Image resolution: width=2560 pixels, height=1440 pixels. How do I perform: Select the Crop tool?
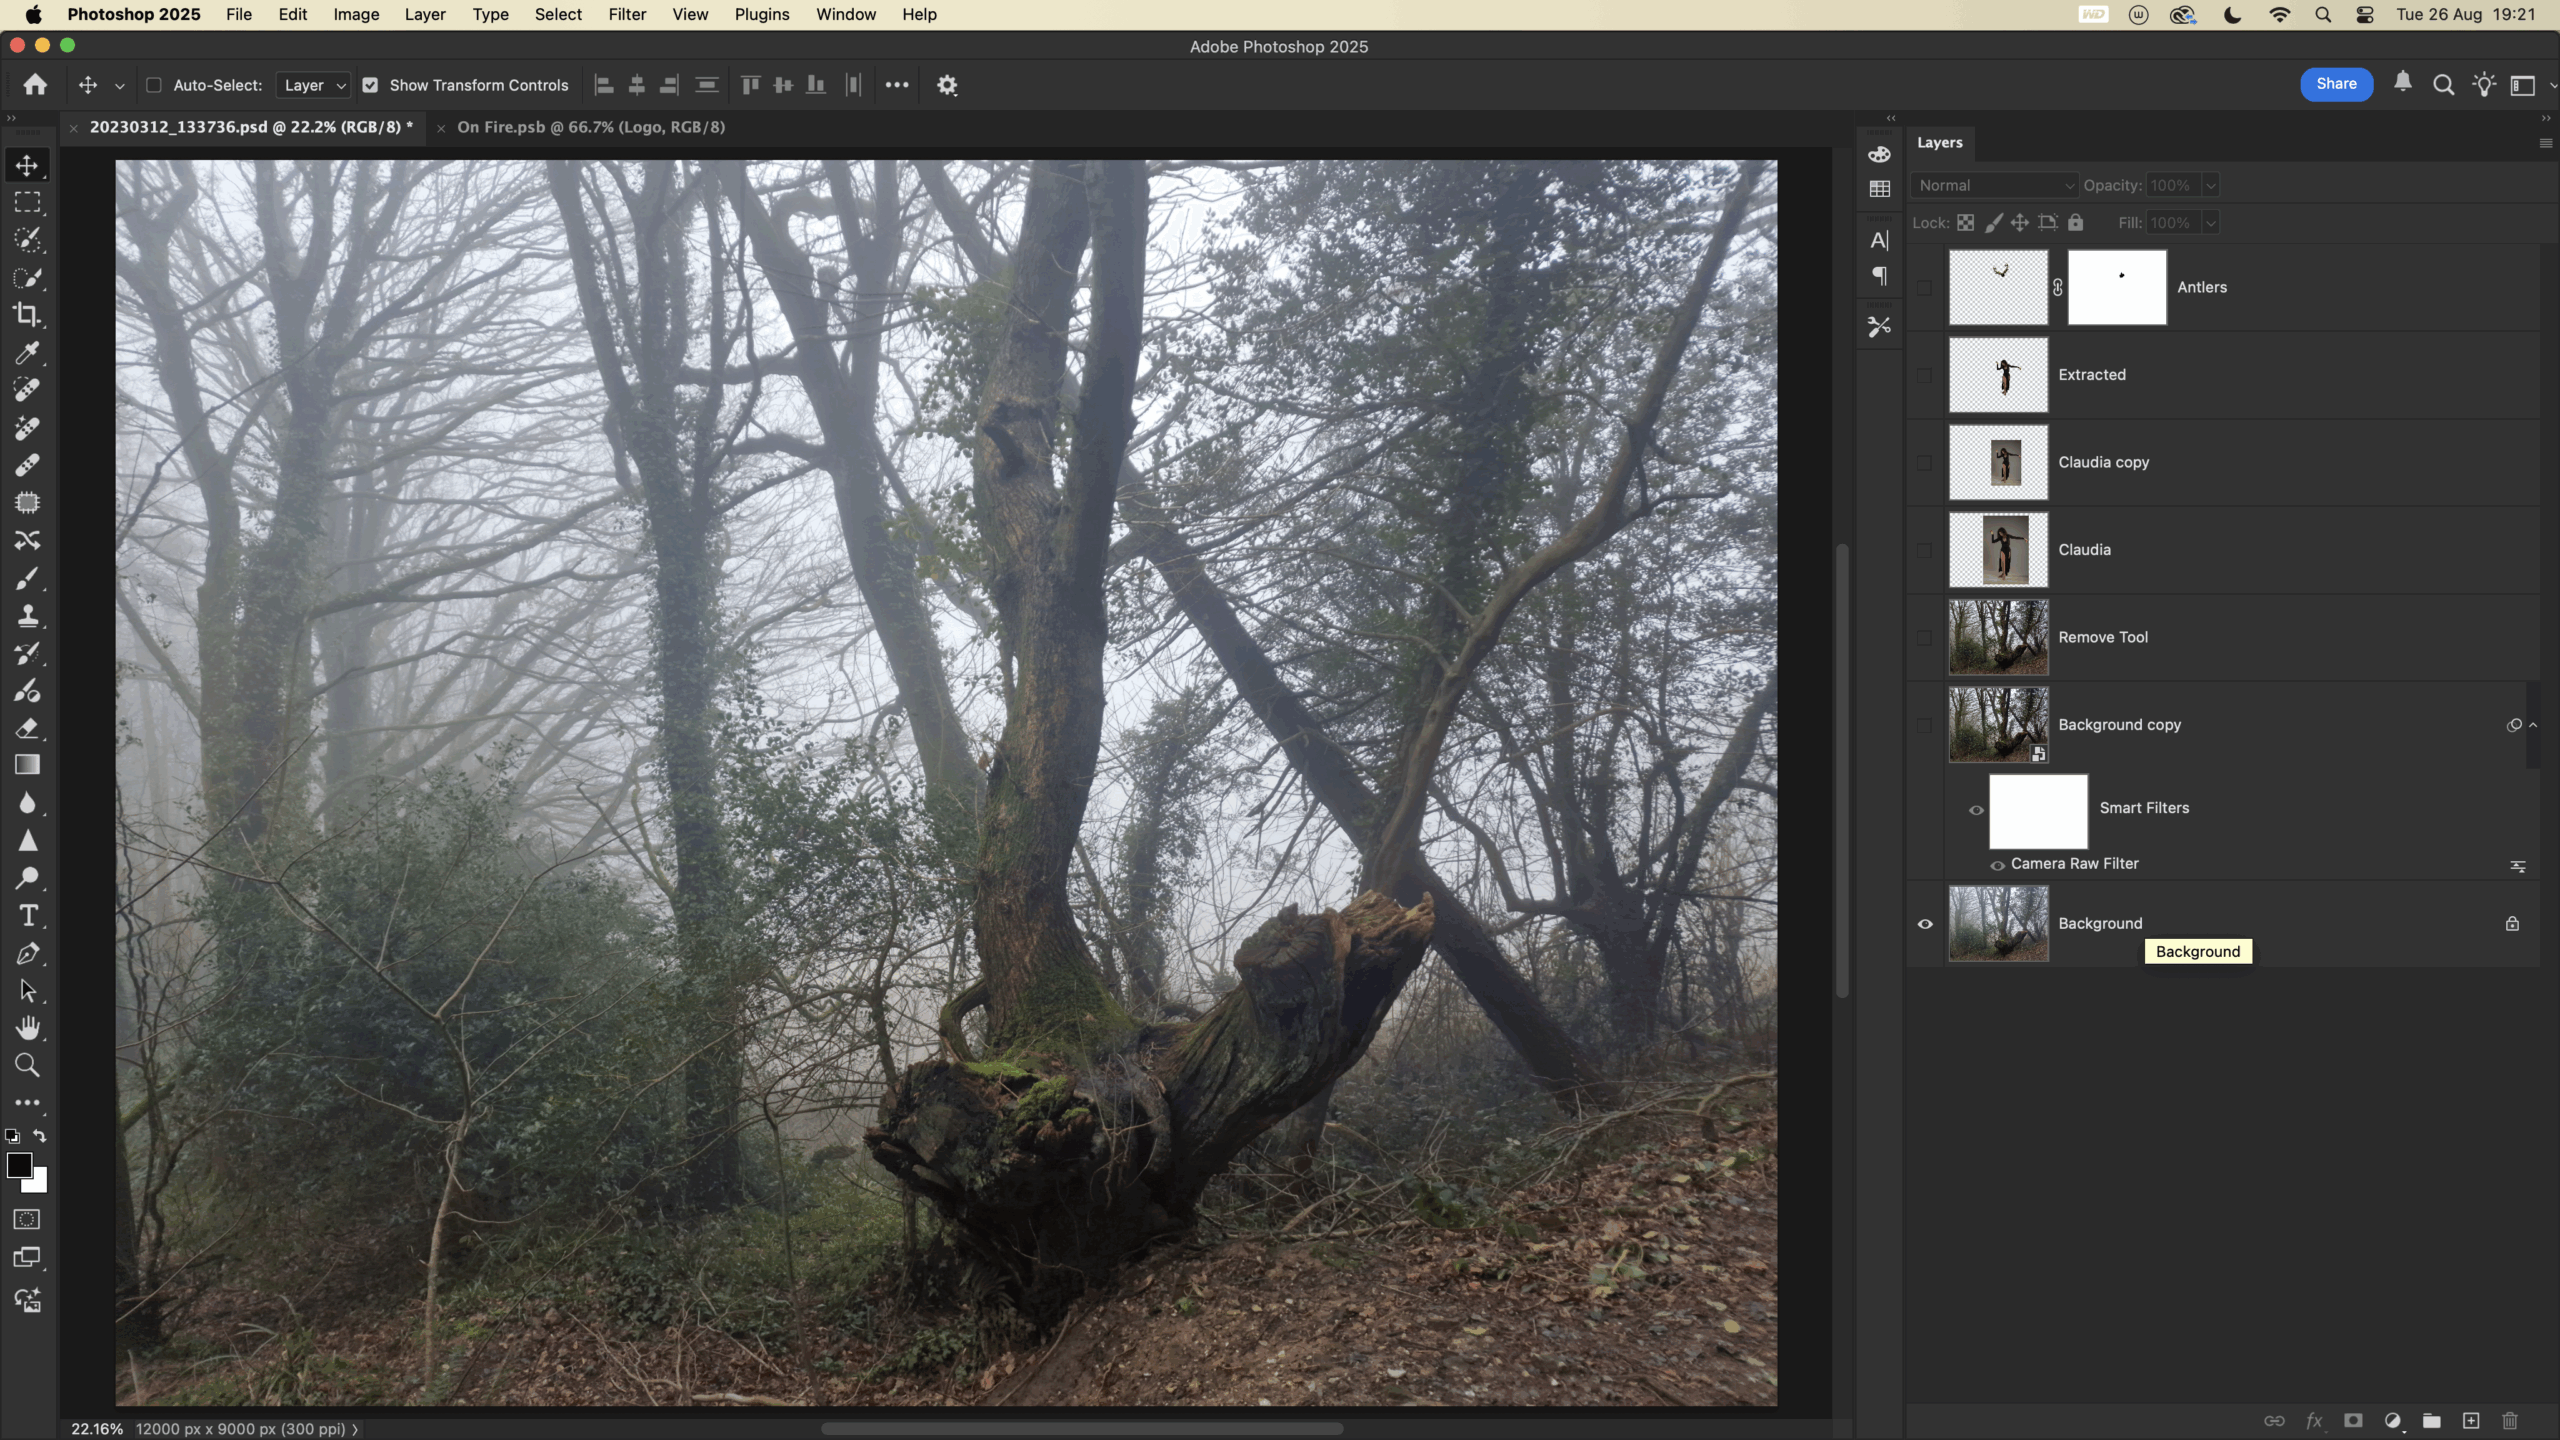tap(27, 315)
